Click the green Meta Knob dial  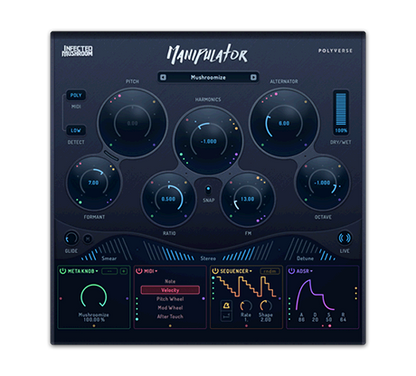(94, 296)
